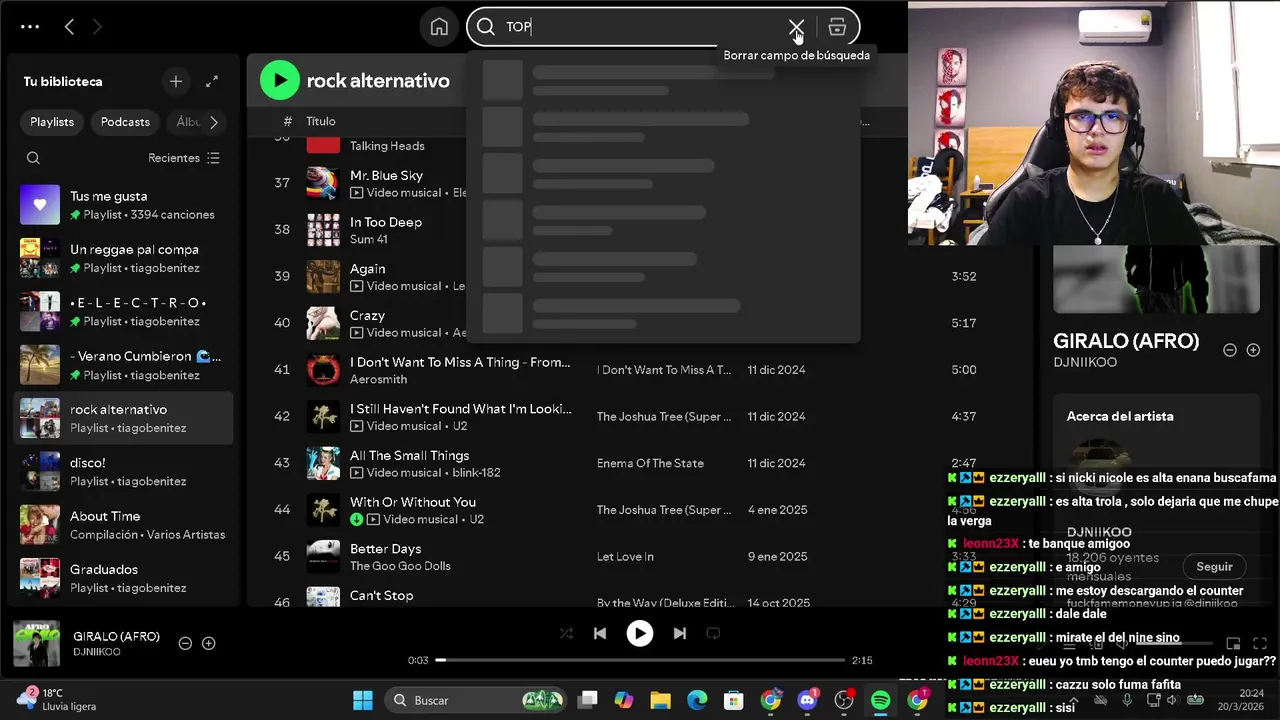Screen dimensions: 1280x720
Task: Open DJNIIKOO under the now-playing bar title
Action: tap(97, 652)
